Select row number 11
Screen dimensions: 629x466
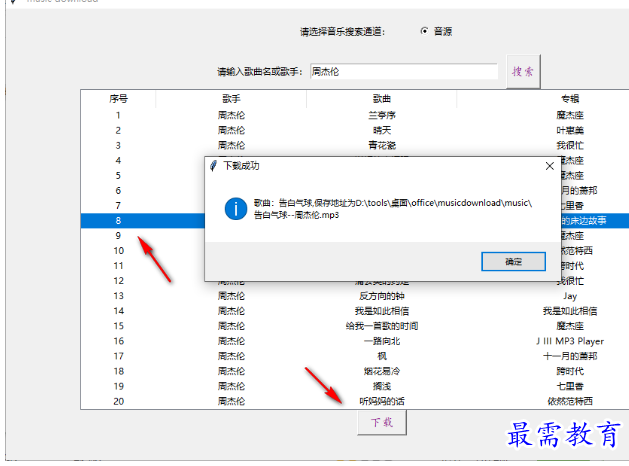coord(118,266)
